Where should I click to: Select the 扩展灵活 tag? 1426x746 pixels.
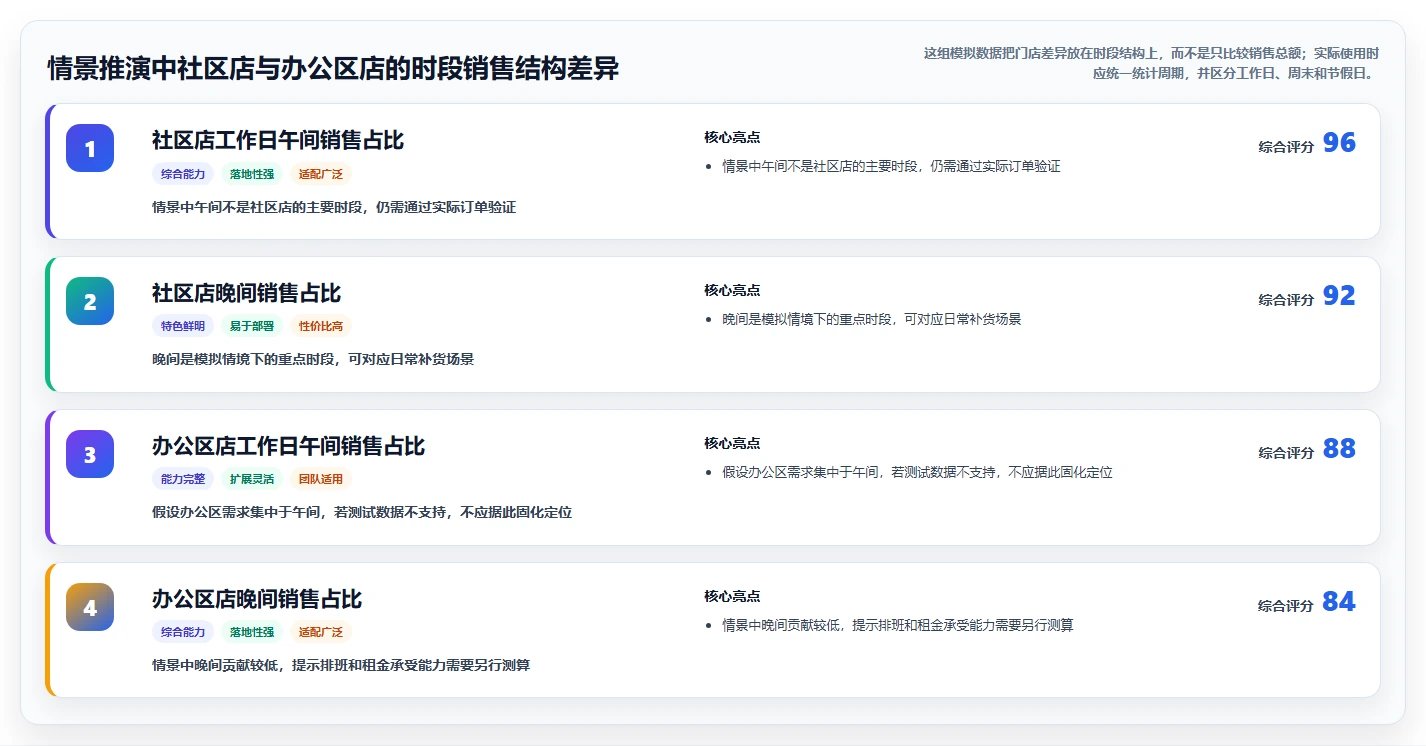point(252,479)
